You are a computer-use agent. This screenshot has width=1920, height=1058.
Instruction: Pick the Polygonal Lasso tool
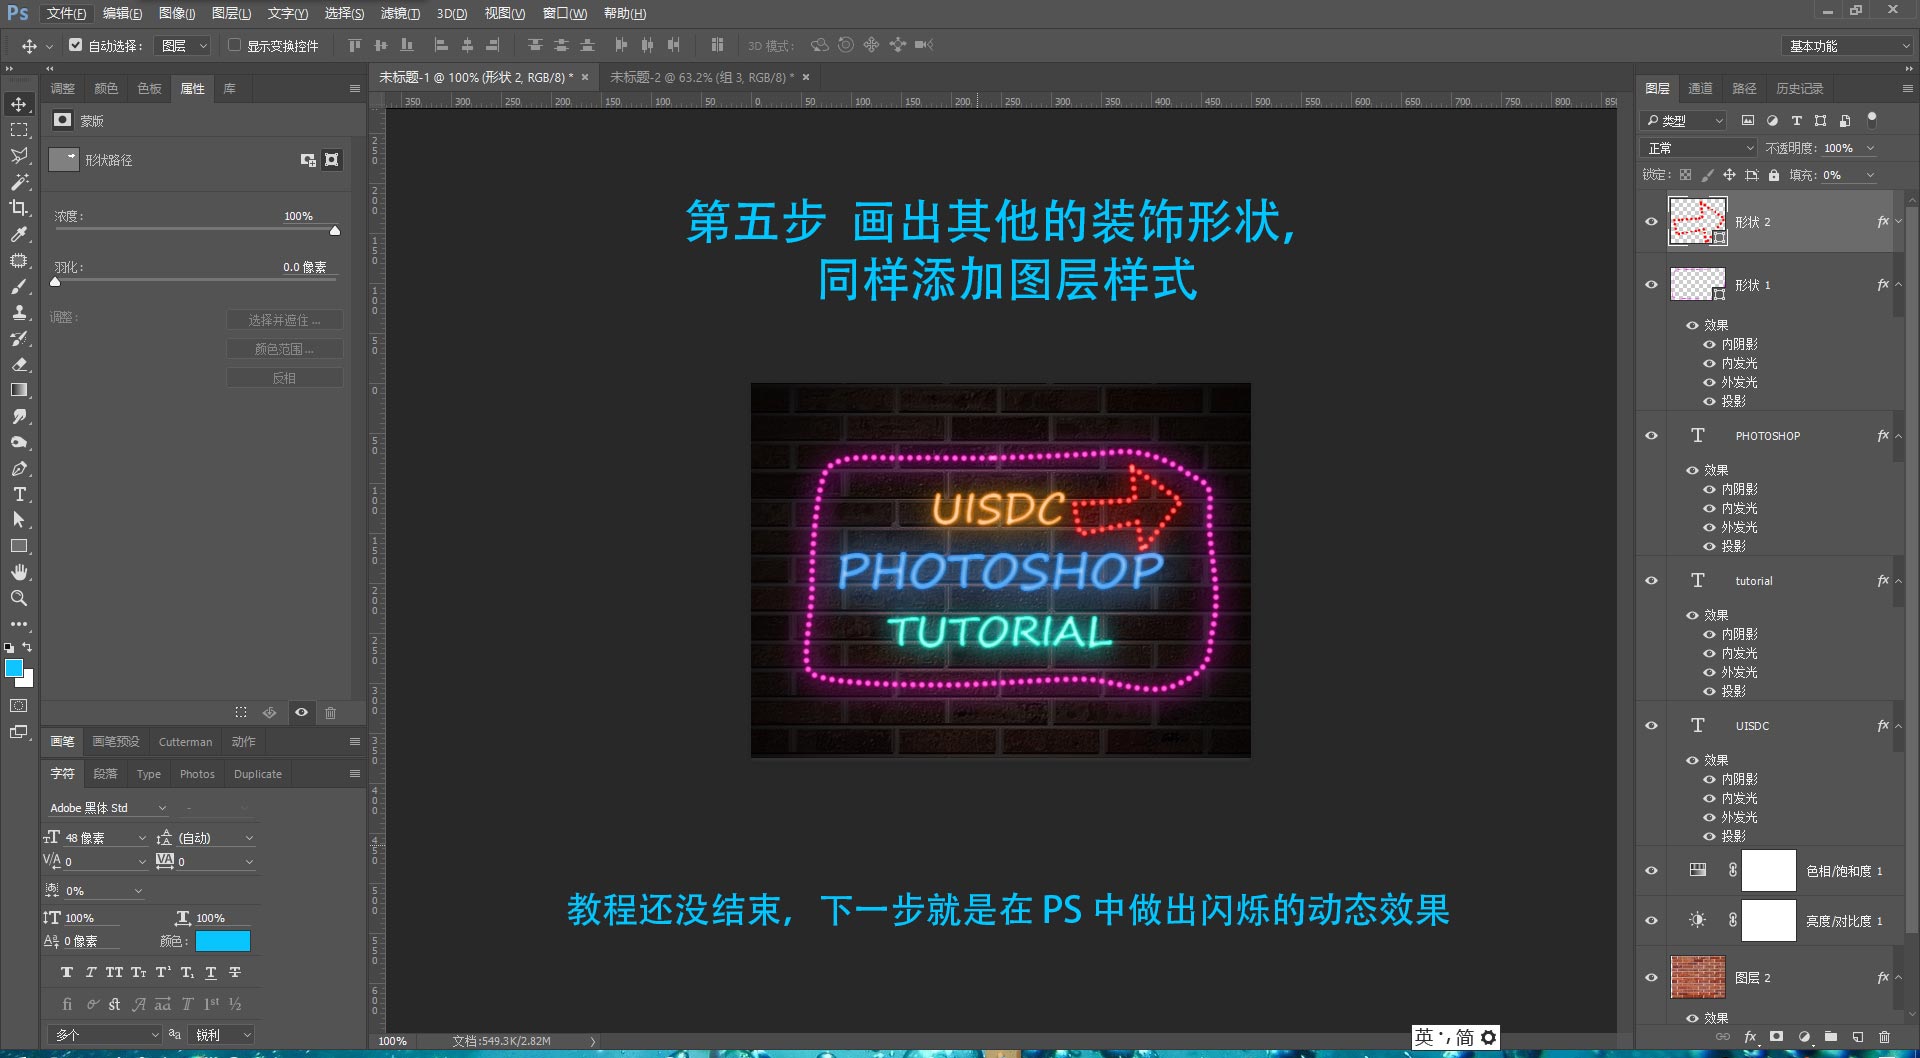tap(19, 156)
